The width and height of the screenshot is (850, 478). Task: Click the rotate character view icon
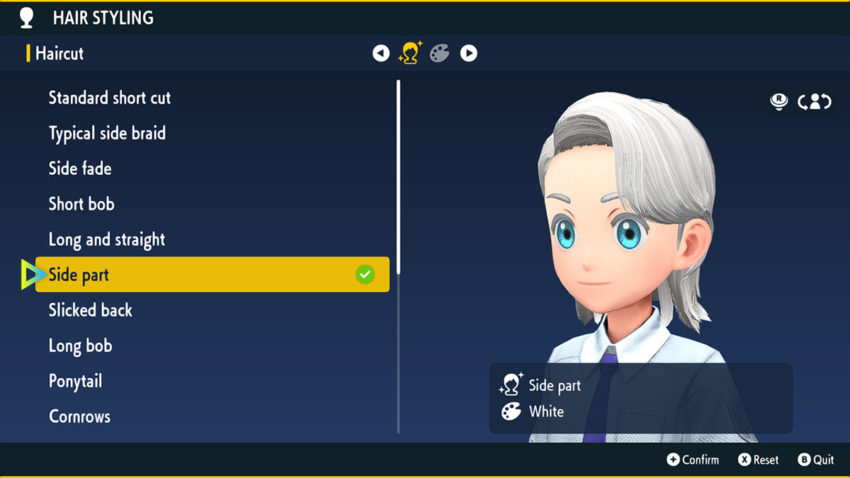coord(814,101)
